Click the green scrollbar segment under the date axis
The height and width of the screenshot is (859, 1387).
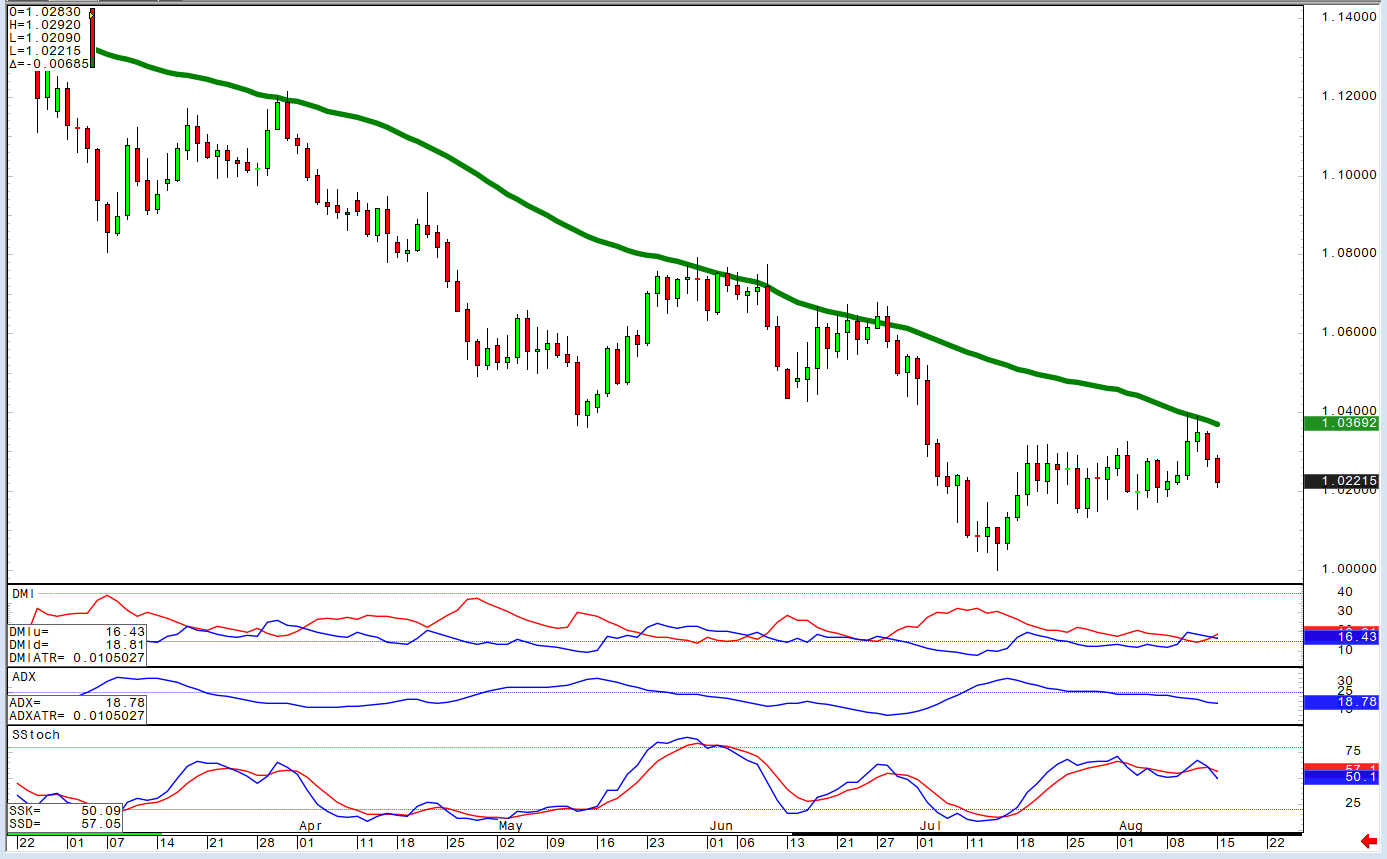(84, 834)
